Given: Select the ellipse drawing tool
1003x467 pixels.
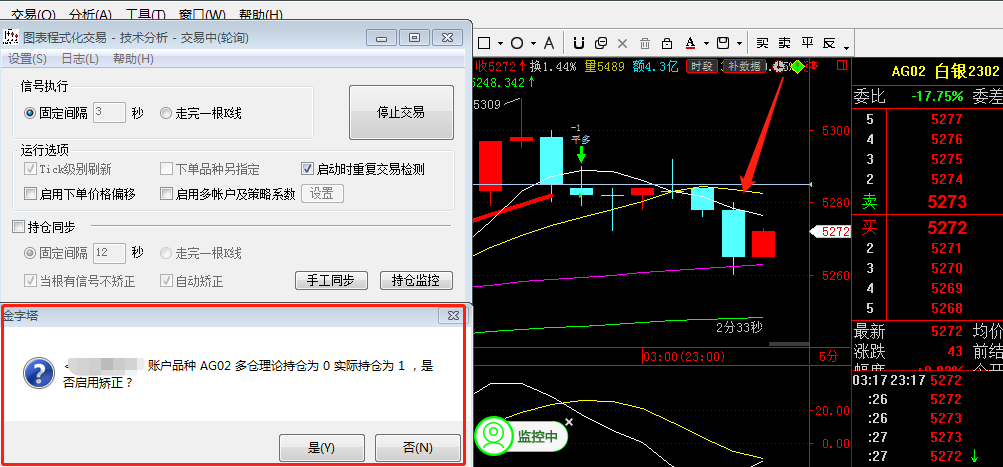Looking at the screenshot, I should pyautogui.click(x=516, y=44).
